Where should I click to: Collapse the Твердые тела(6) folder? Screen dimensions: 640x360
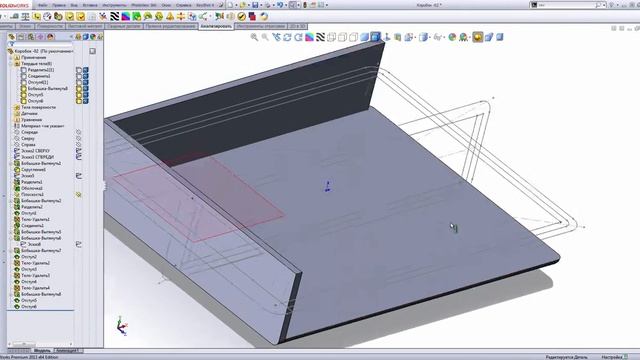(x=11, y=64)
